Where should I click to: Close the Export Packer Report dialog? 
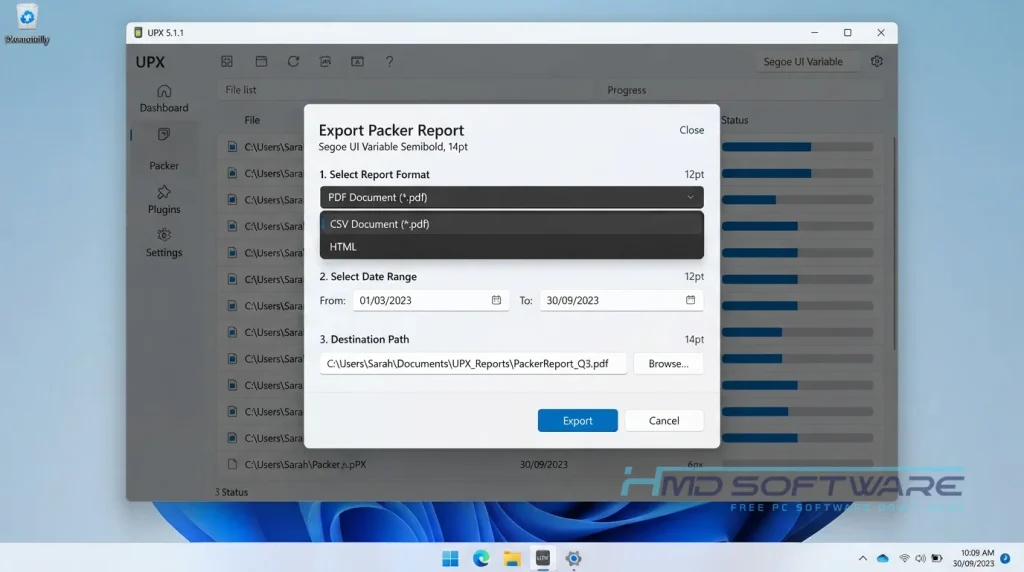click(x=692, y=130)
